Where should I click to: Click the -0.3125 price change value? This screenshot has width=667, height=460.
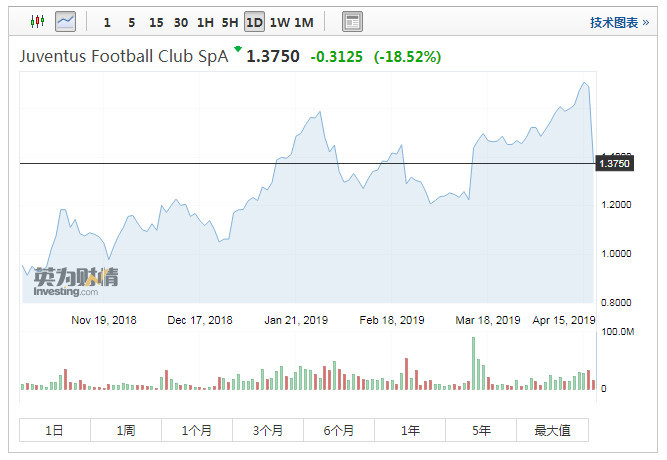pyautogui.click(x=336, y=57)
